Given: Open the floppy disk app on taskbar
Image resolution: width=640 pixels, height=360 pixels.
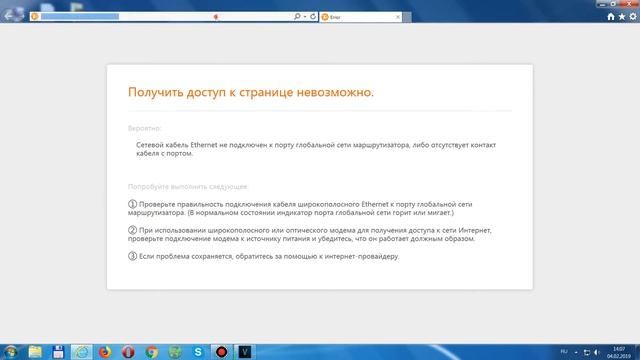Looking at the screenshot, I should coord(58,352).
